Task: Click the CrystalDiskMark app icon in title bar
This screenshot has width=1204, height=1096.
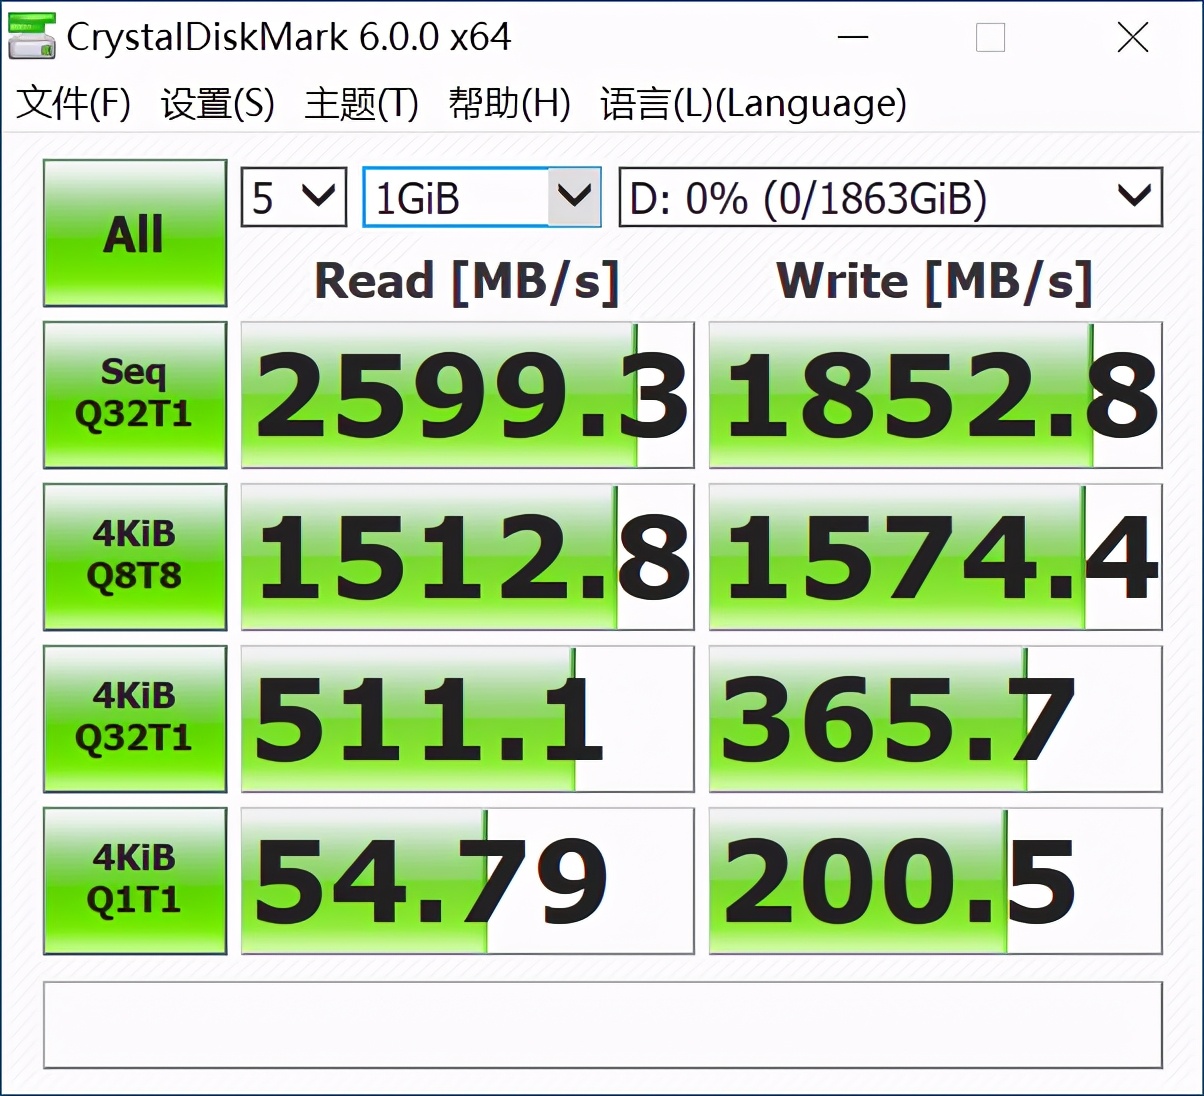Action: pyautogui.click(x=32, y=37)
